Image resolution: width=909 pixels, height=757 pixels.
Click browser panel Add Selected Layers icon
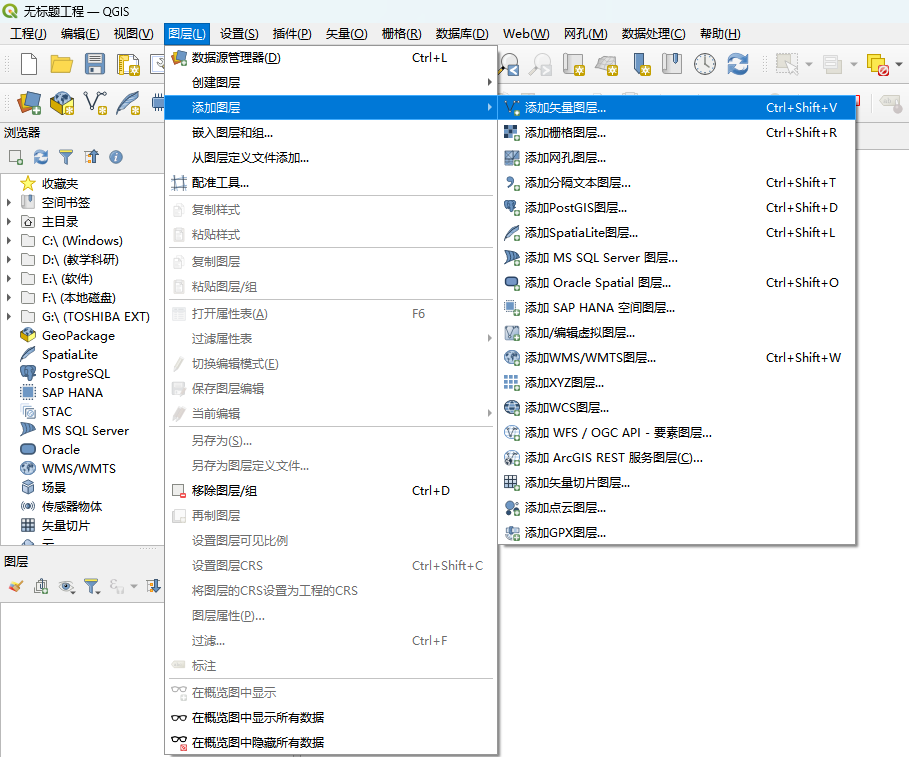[16, 157]
